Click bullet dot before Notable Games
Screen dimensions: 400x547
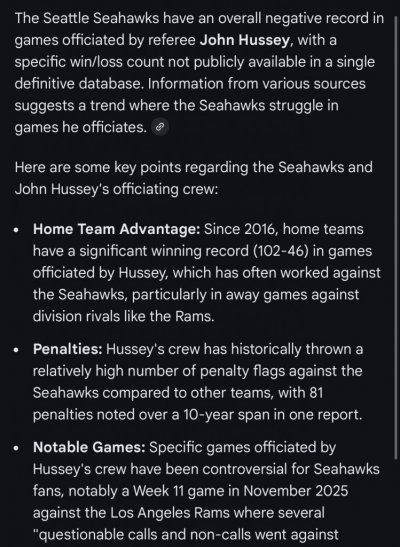pos(16,448)
